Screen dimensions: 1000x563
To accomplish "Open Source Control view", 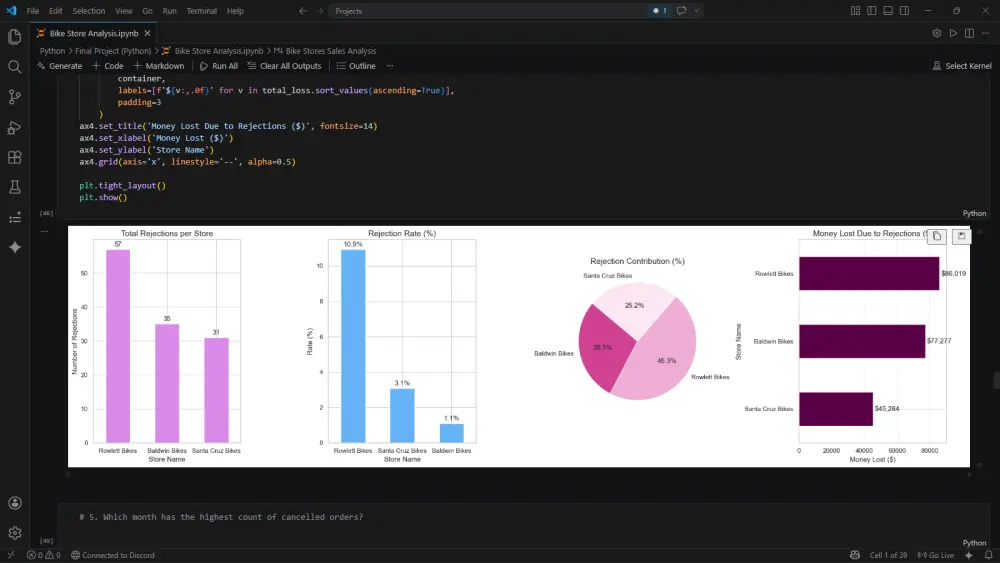I will tap(15, 97).
